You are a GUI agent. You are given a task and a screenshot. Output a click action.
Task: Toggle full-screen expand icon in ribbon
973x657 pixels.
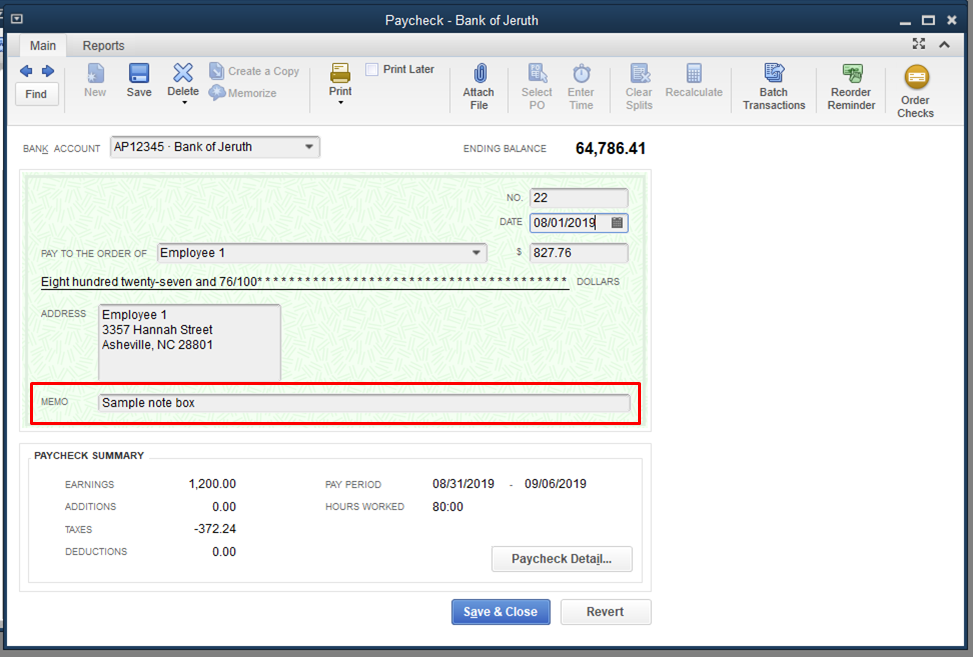pos(919,43)
